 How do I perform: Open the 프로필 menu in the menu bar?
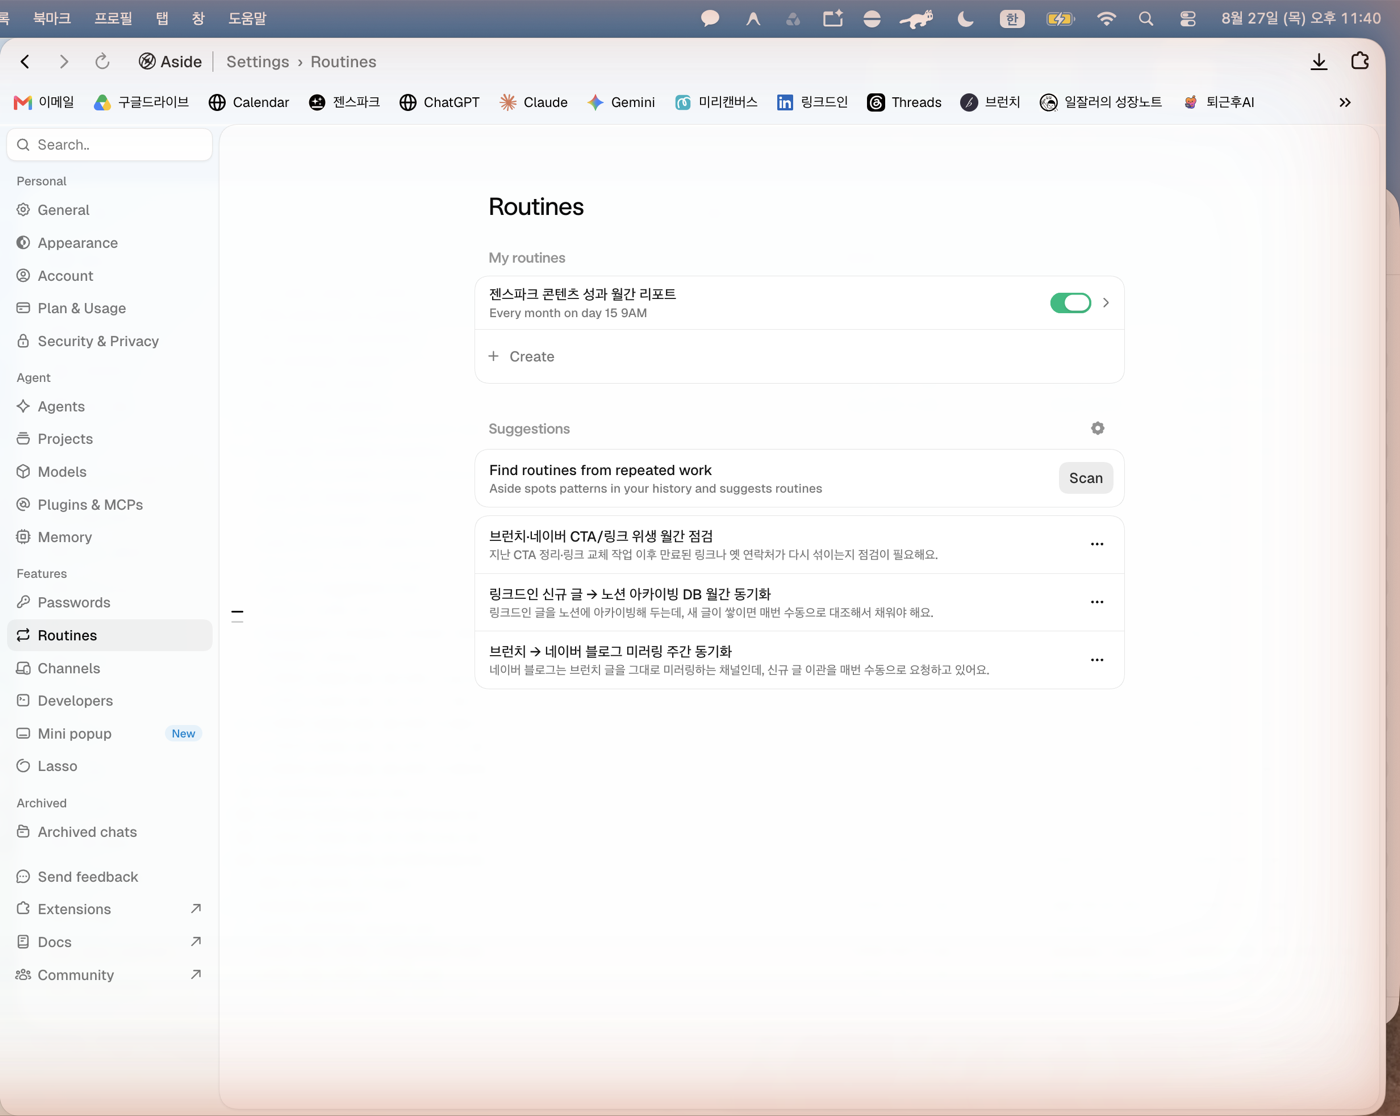(113, 18)
